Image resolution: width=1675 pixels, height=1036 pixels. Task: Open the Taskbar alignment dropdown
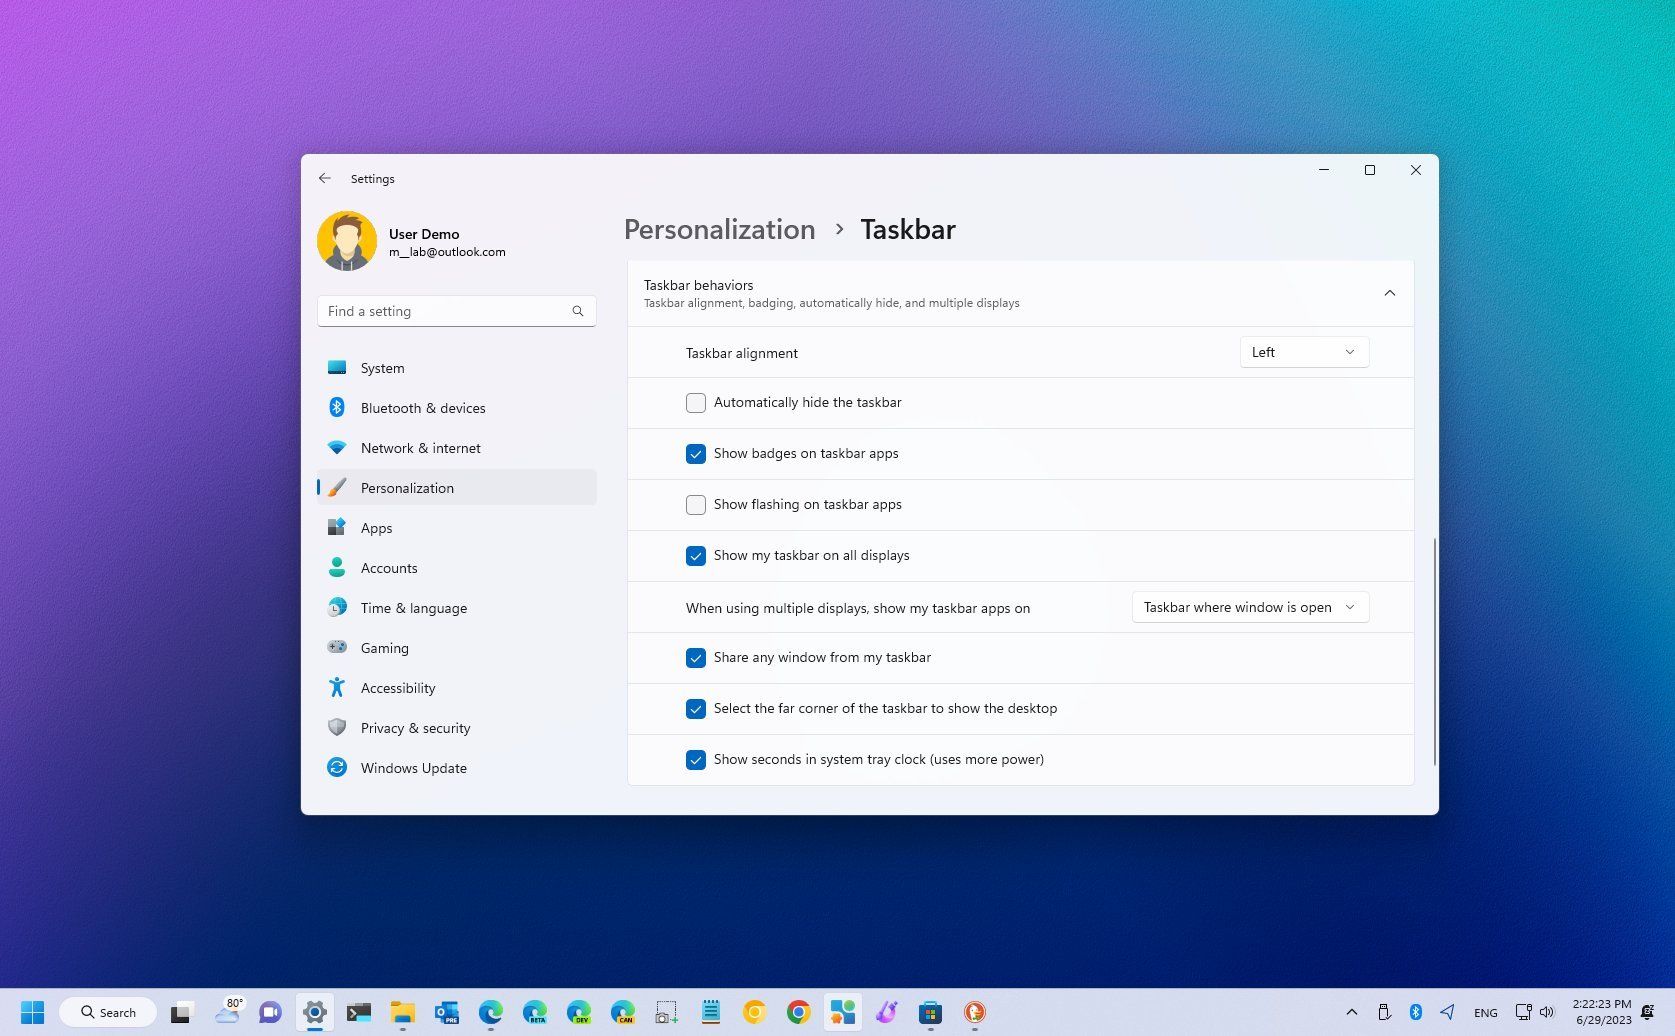pos(1303,352)
